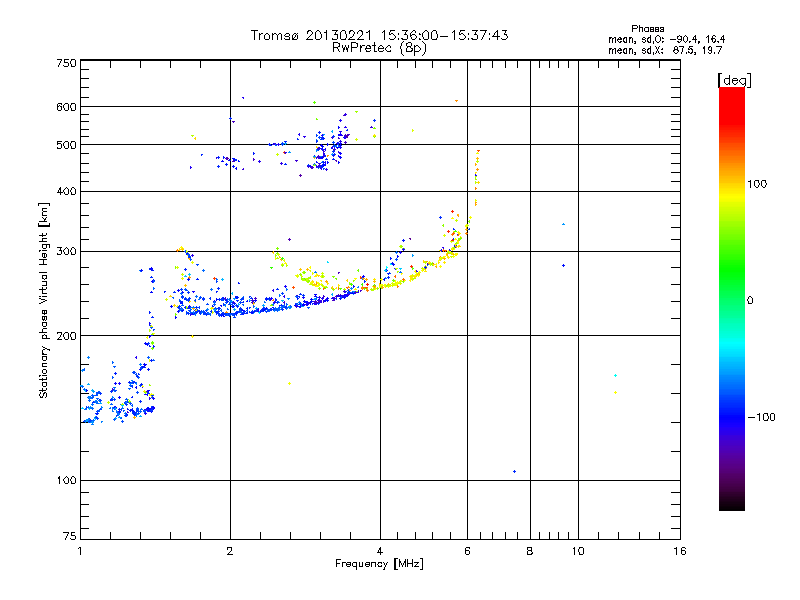Click the y-axis label '300'
The width and height of the screenshot is (800, 600).
click(67, 252)
